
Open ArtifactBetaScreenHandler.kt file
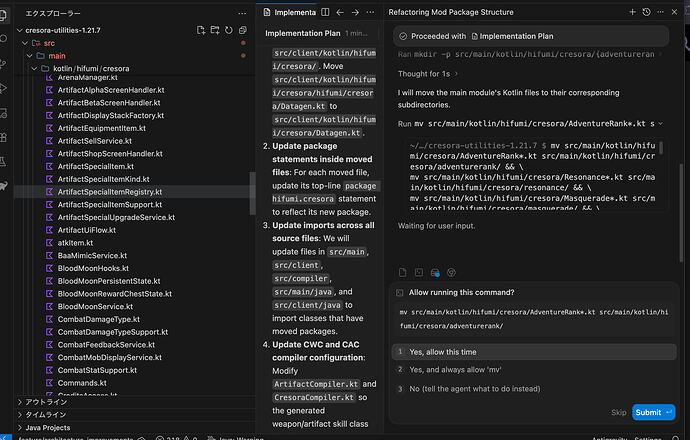click(x=109, y=103)
